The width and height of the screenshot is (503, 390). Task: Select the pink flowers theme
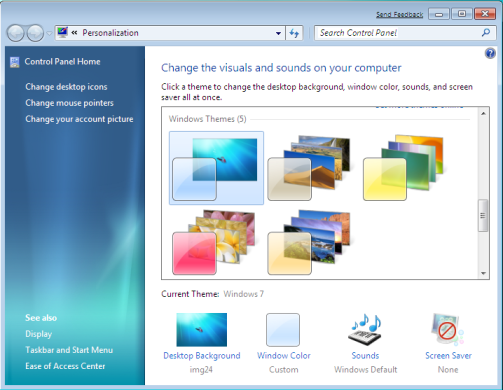[x=214, y=242]
